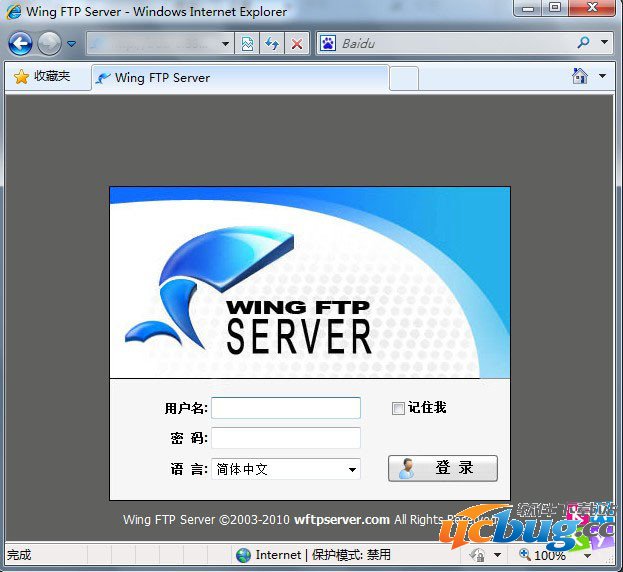The height and width of the screenshot is (572, 623).
Task: Click the 用户名 username field
Action: [x=286, y=408]
